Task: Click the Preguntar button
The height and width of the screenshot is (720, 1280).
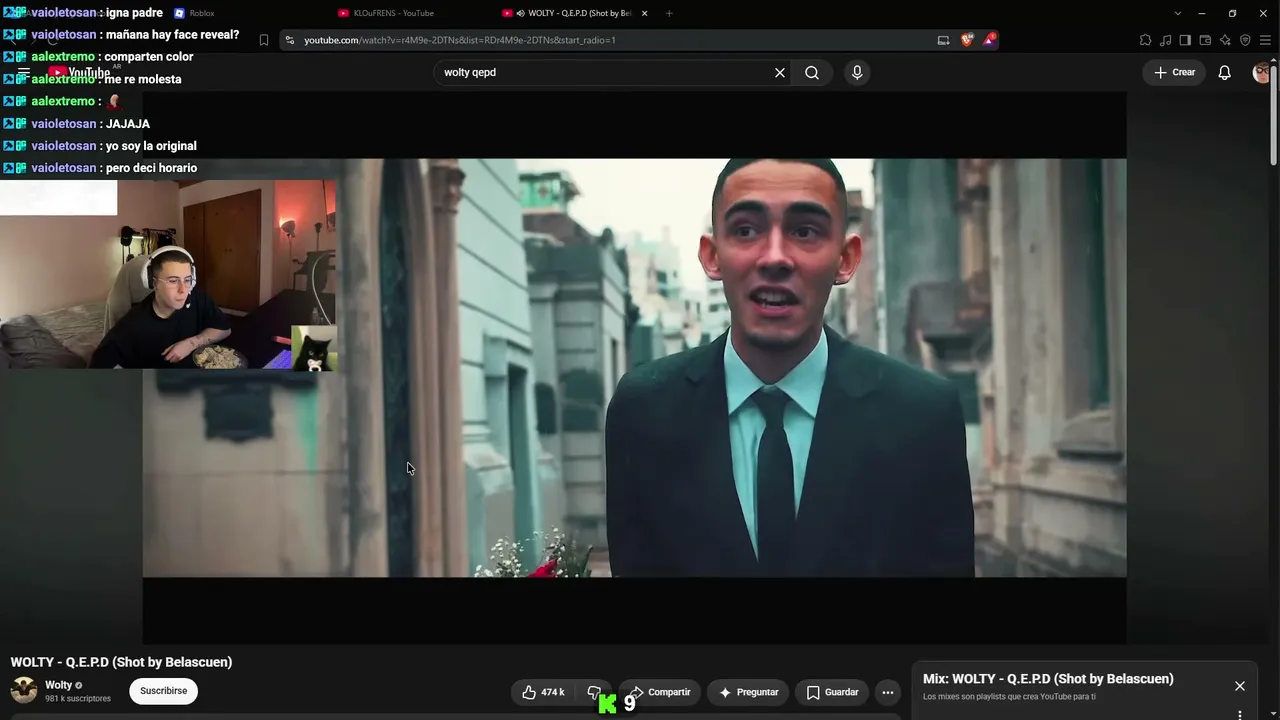Action: pyautogui.click(x=748, y=692)
